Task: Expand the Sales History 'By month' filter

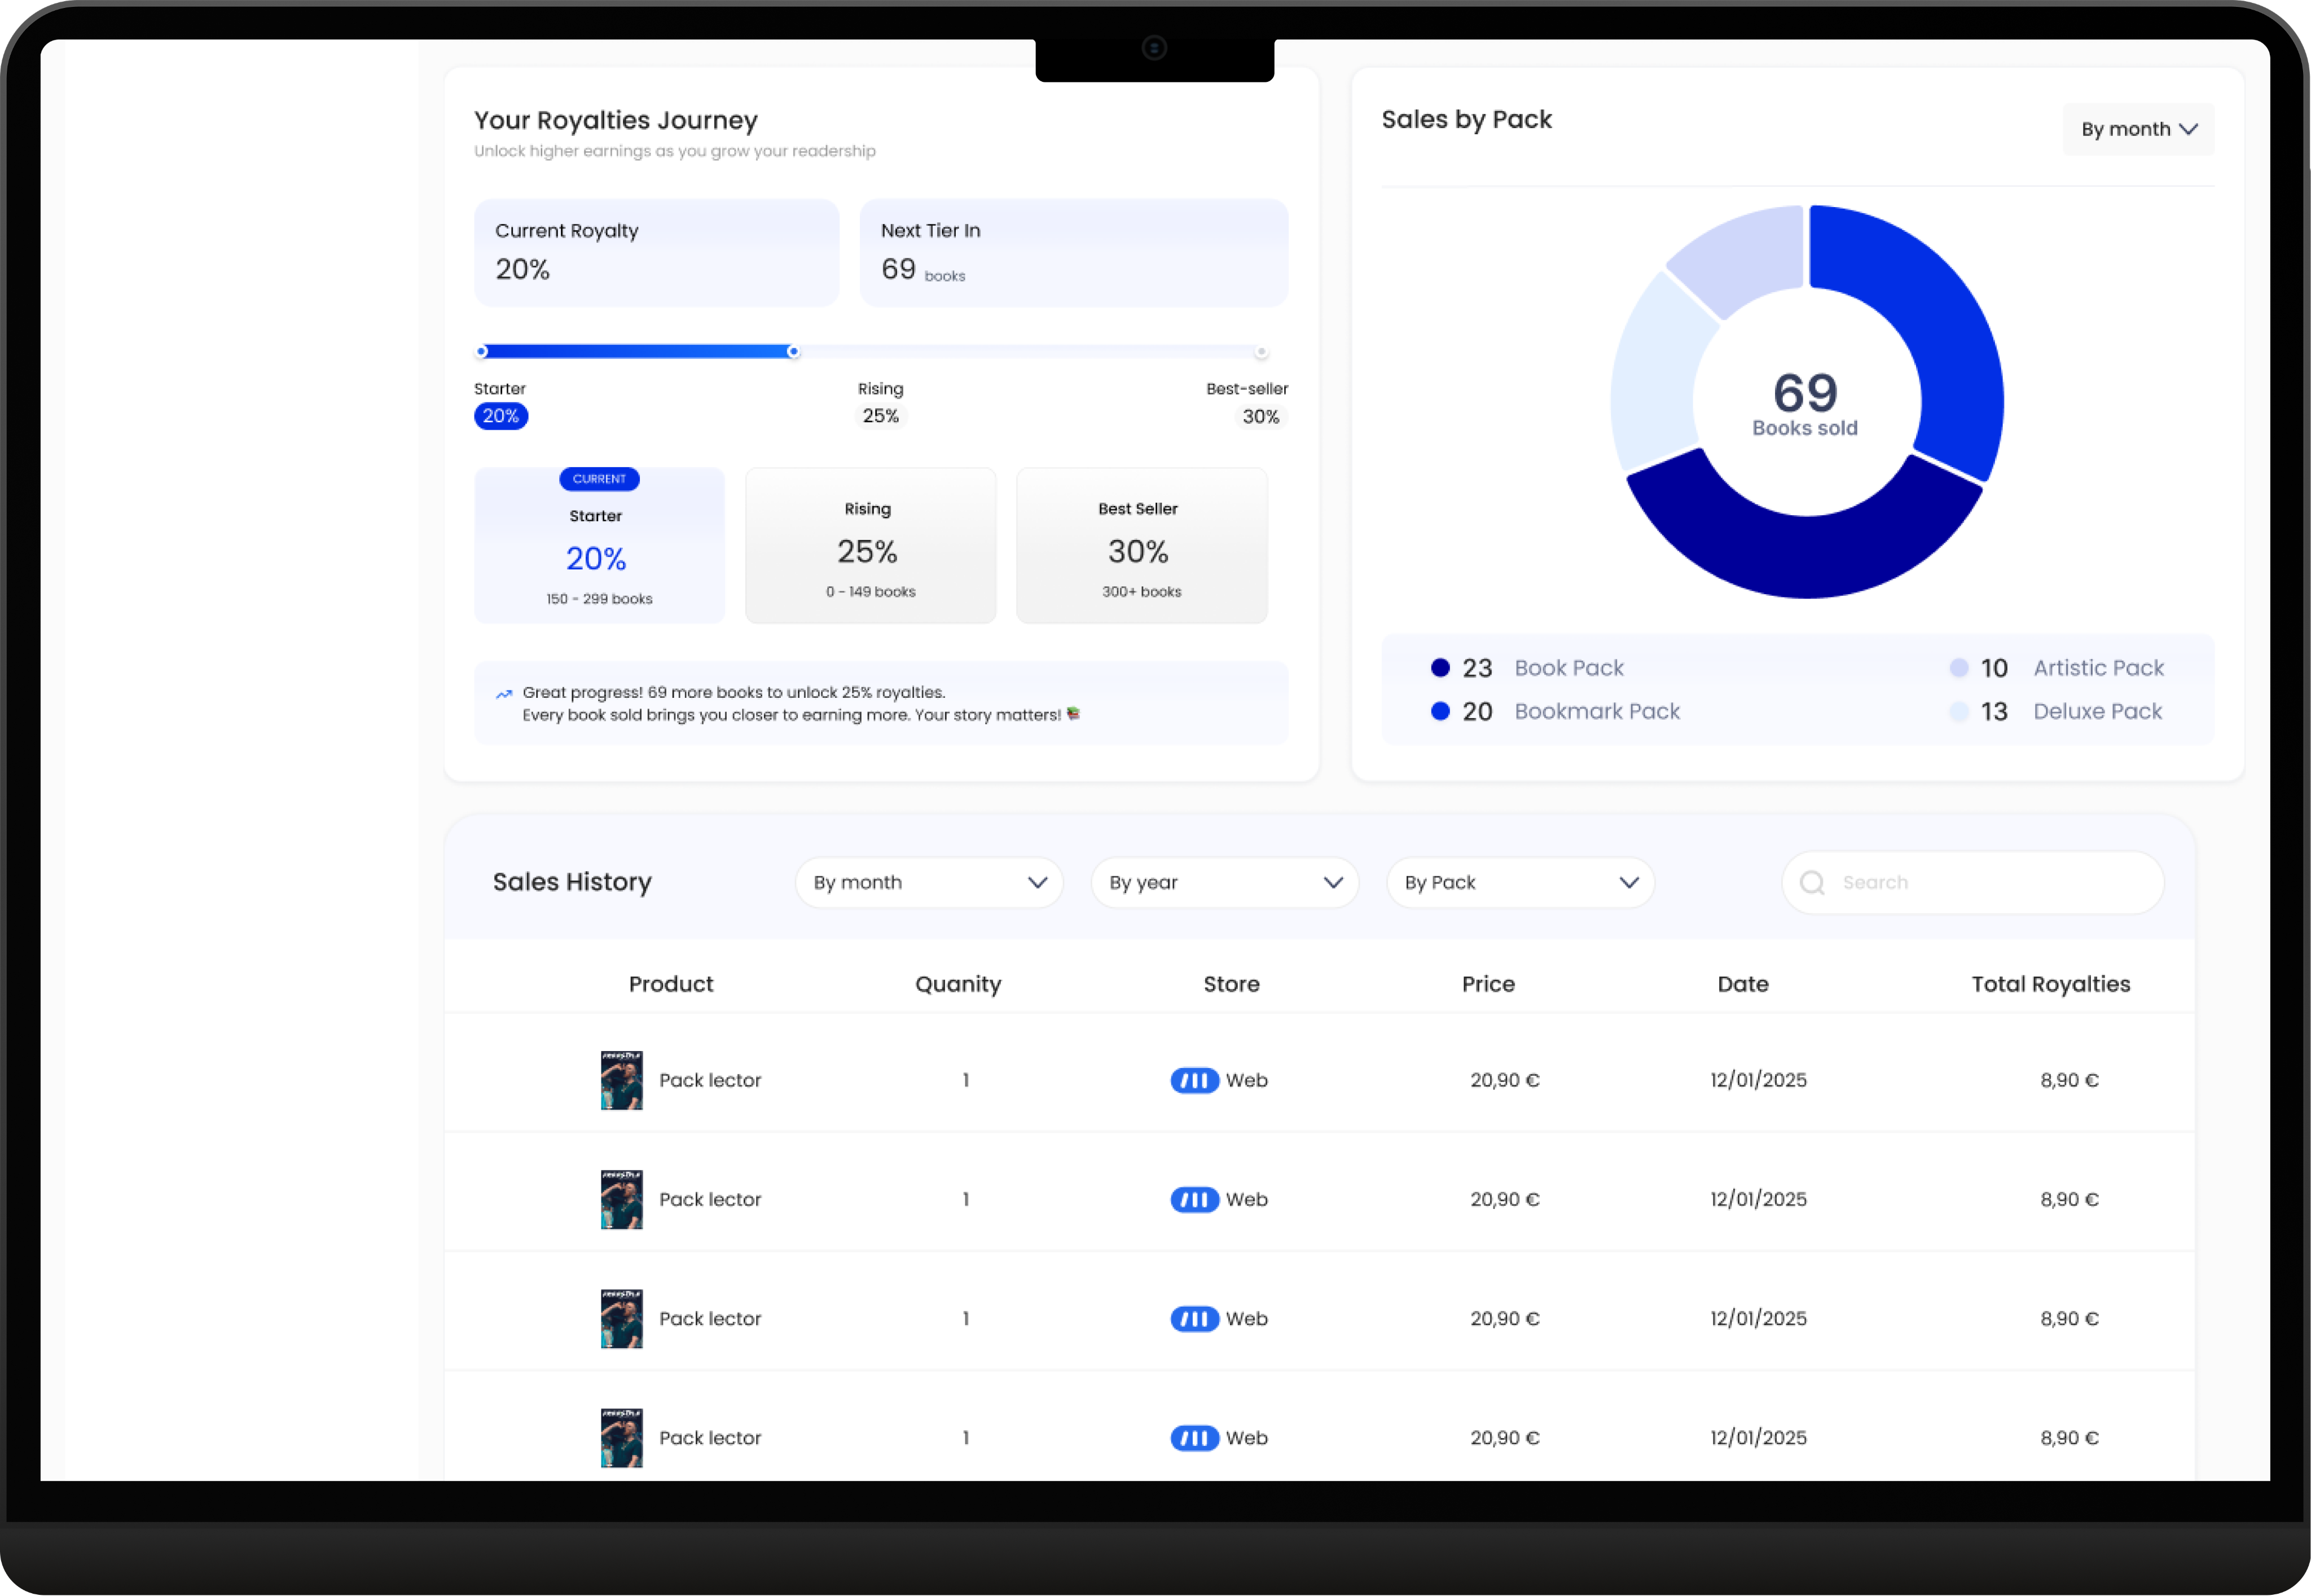Action: coord(928,883)
